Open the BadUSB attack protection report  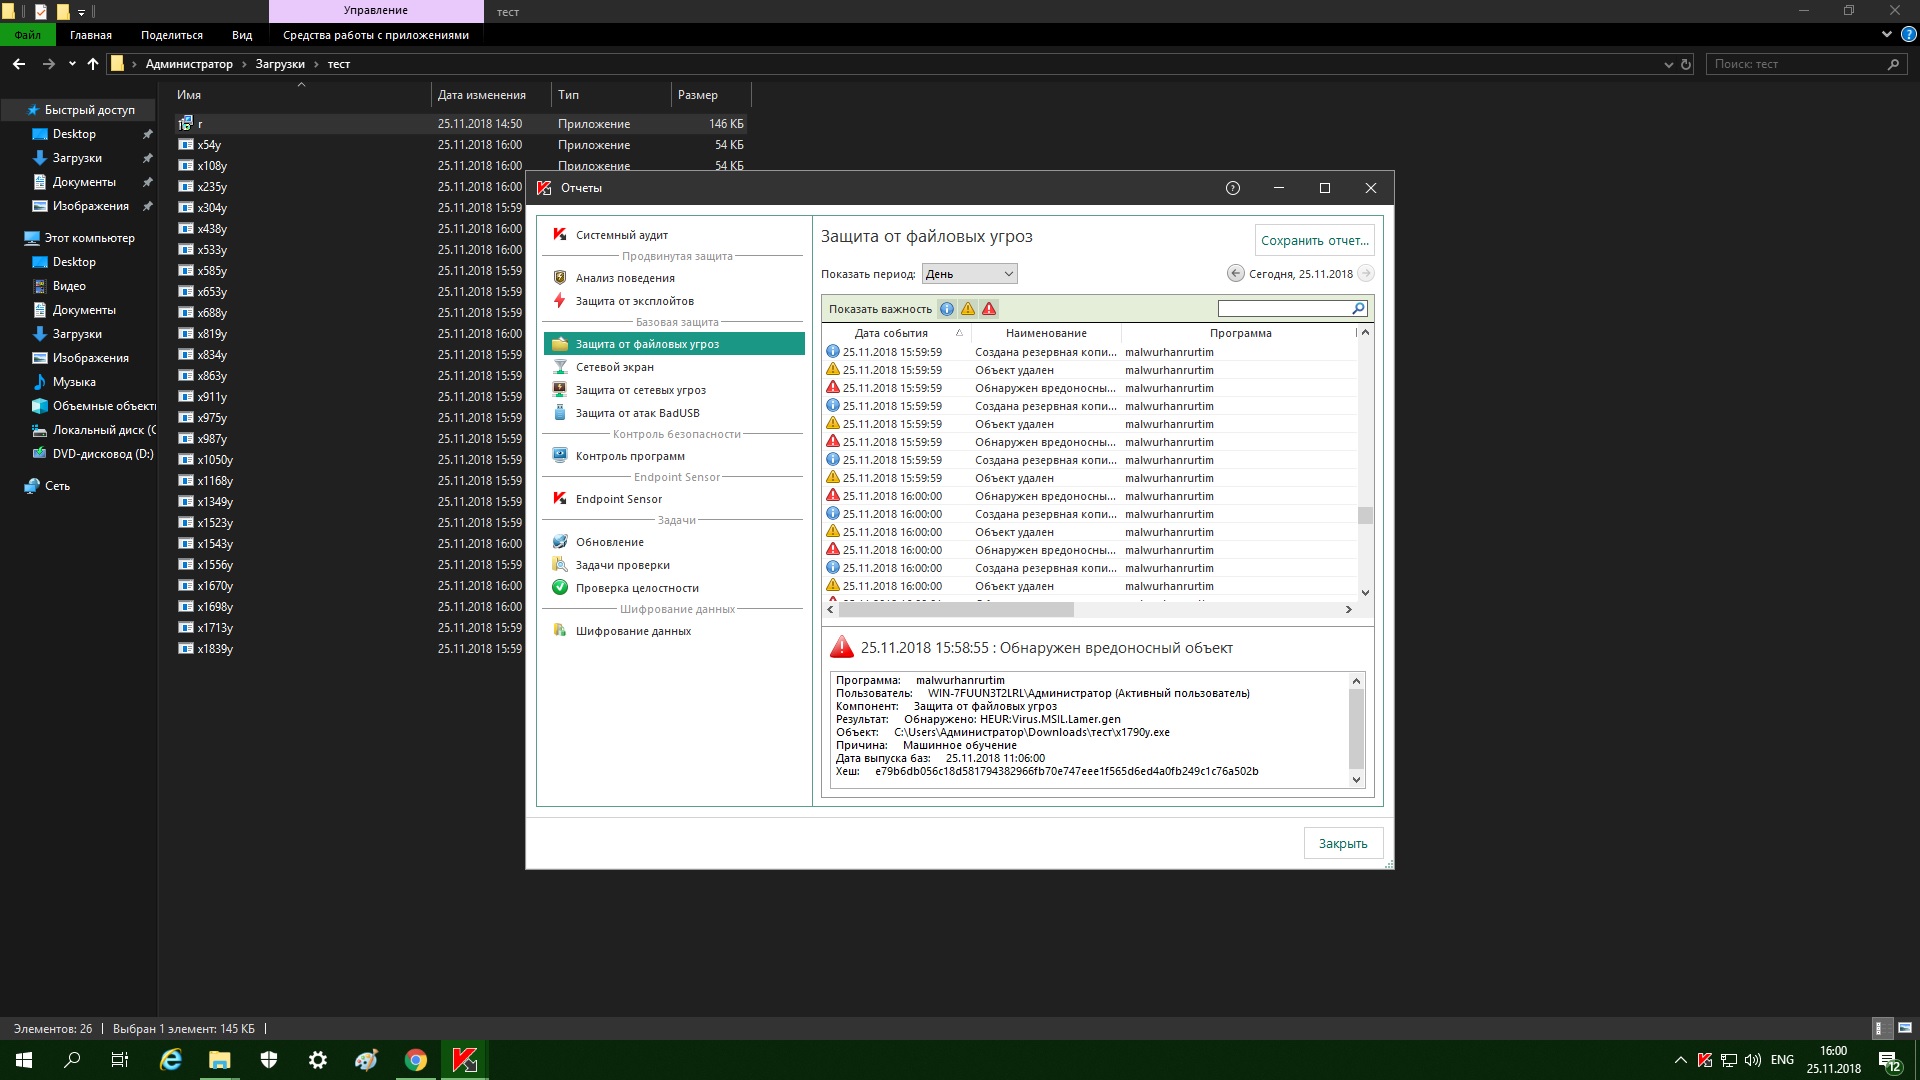click(x=637, y=413)
